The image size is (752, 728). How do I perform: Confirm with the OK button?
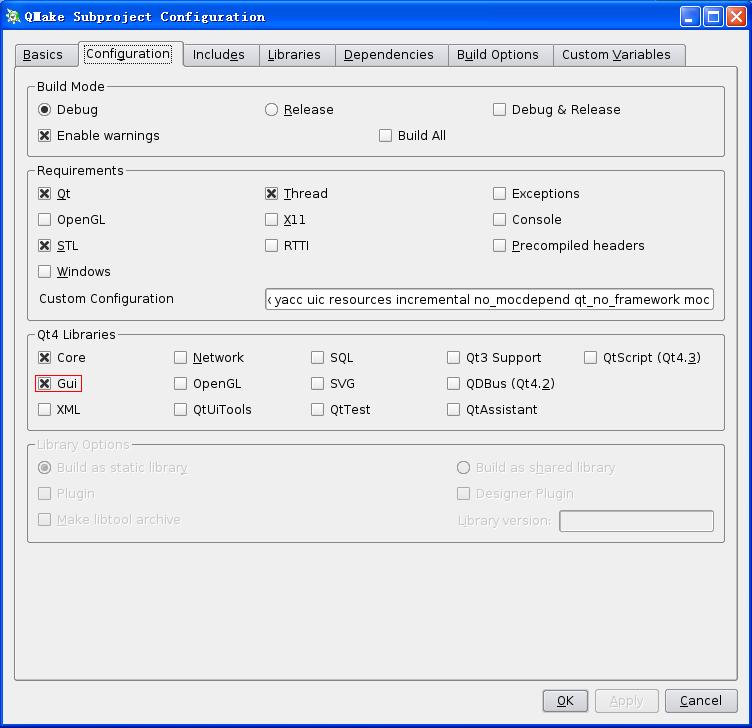[x=565, y=701]
